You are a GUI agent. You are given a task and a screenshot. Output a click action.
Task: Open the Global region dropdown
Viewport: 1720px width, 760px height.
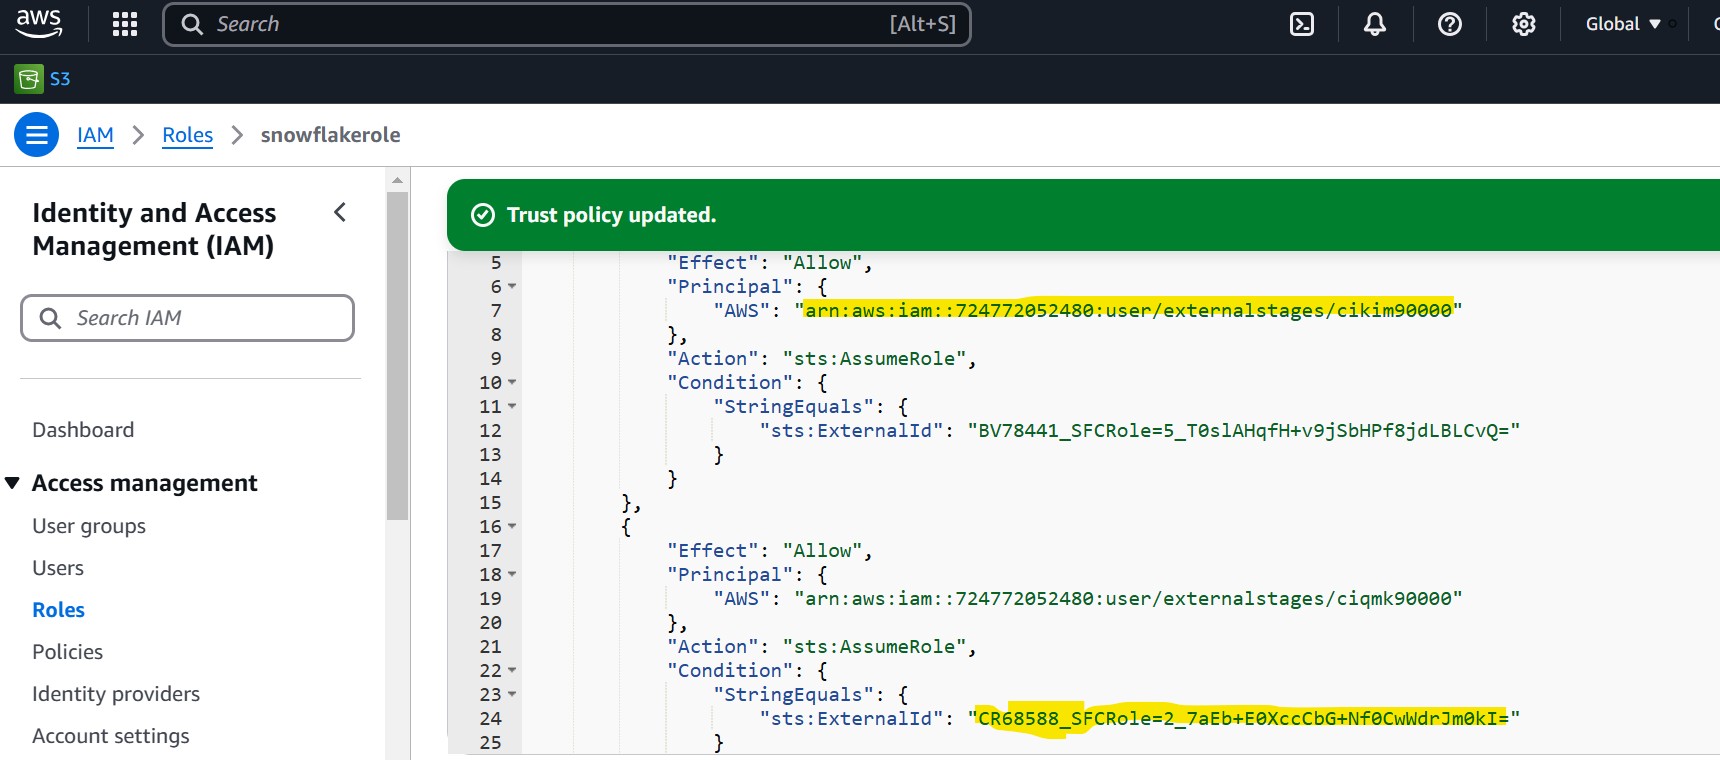pyautogui.click(x=1622, y=24)
